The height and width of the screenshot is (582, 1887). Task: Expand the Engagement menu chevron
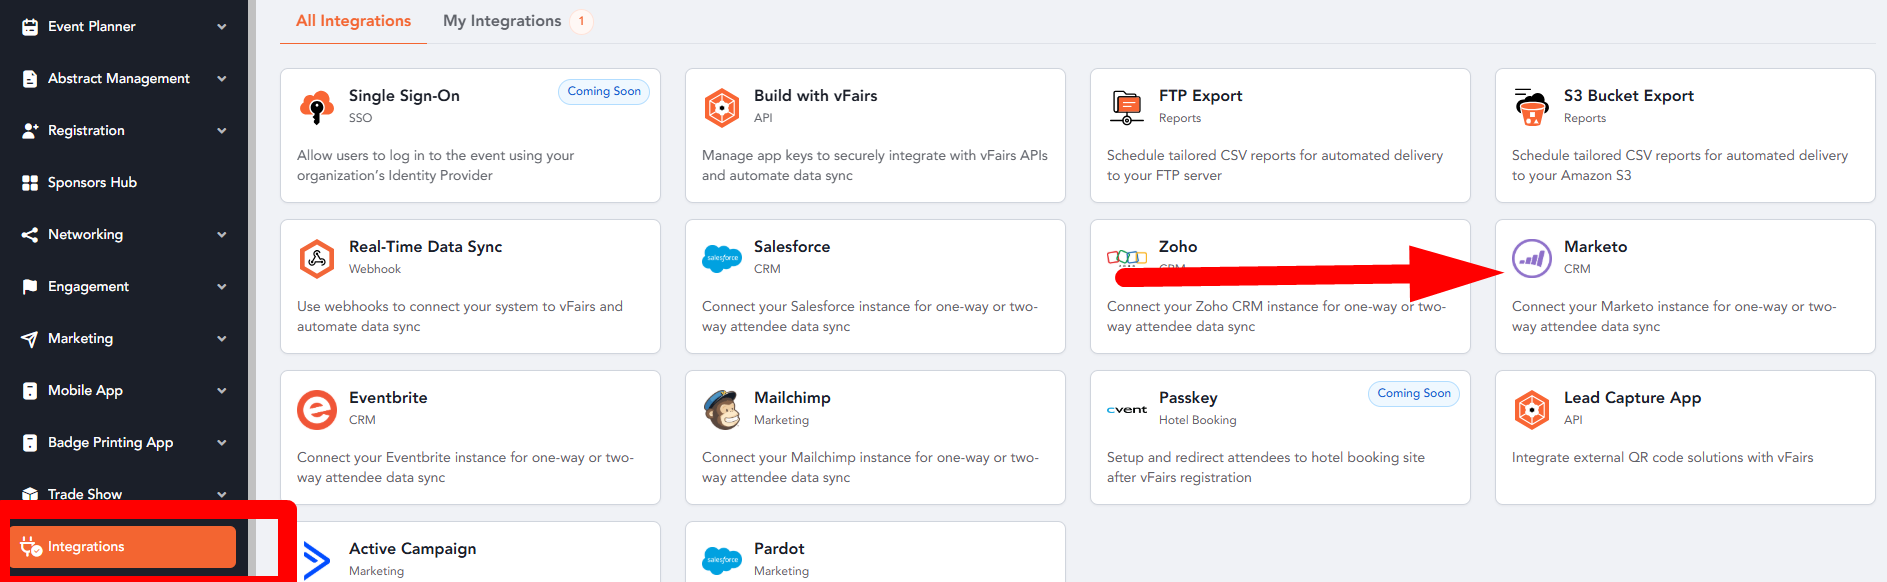[222, 287]
